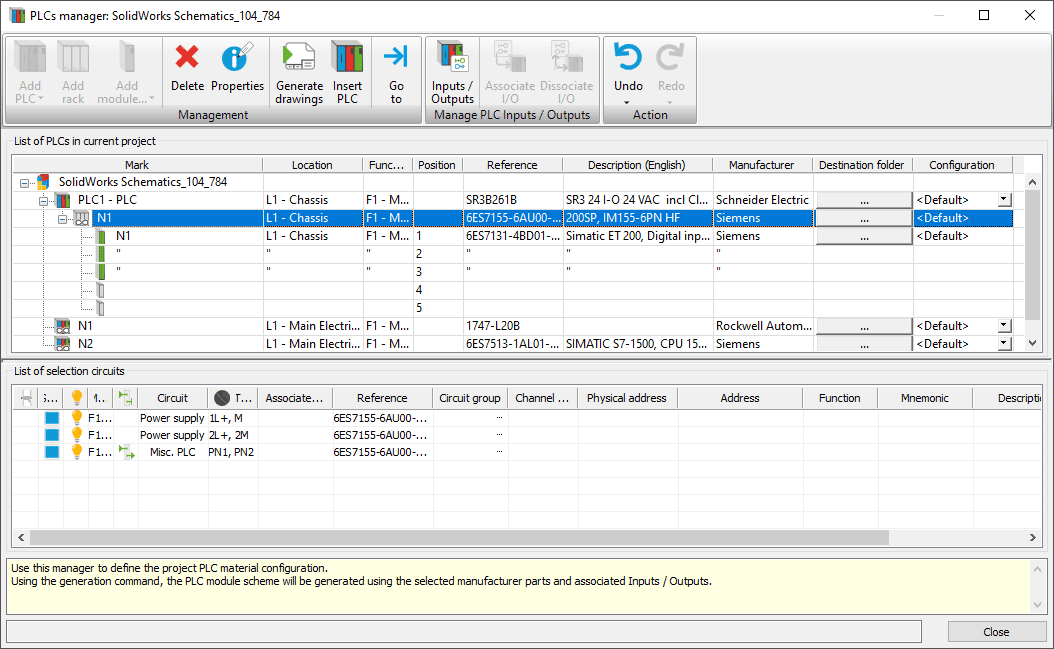Collapse the PLC1 - PLC tree node
1054x649 pixels.
tap(44, 201)
